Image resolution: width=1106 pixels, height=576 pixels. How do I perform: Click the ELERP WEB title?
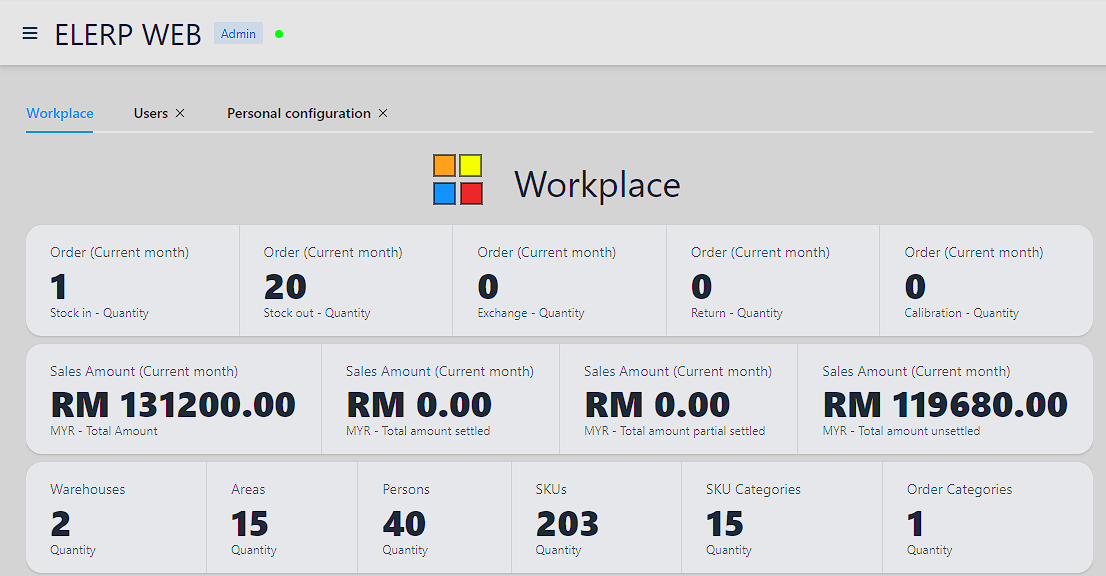tap(128, 34)
